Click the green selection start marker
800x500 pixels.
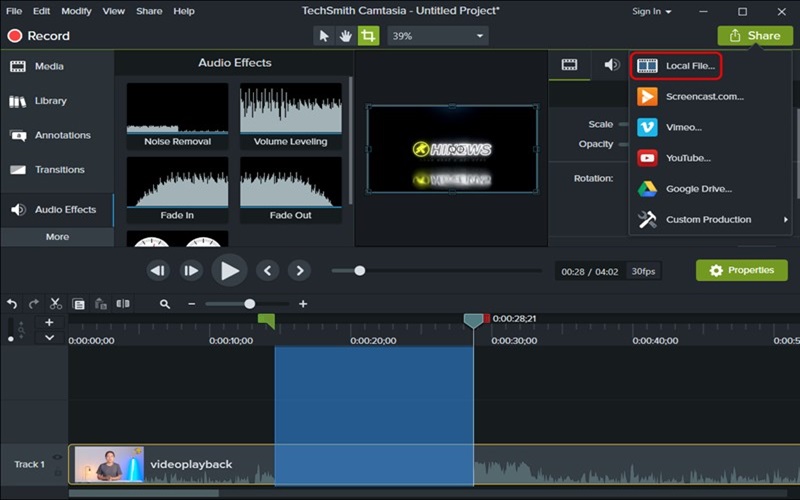267,321
